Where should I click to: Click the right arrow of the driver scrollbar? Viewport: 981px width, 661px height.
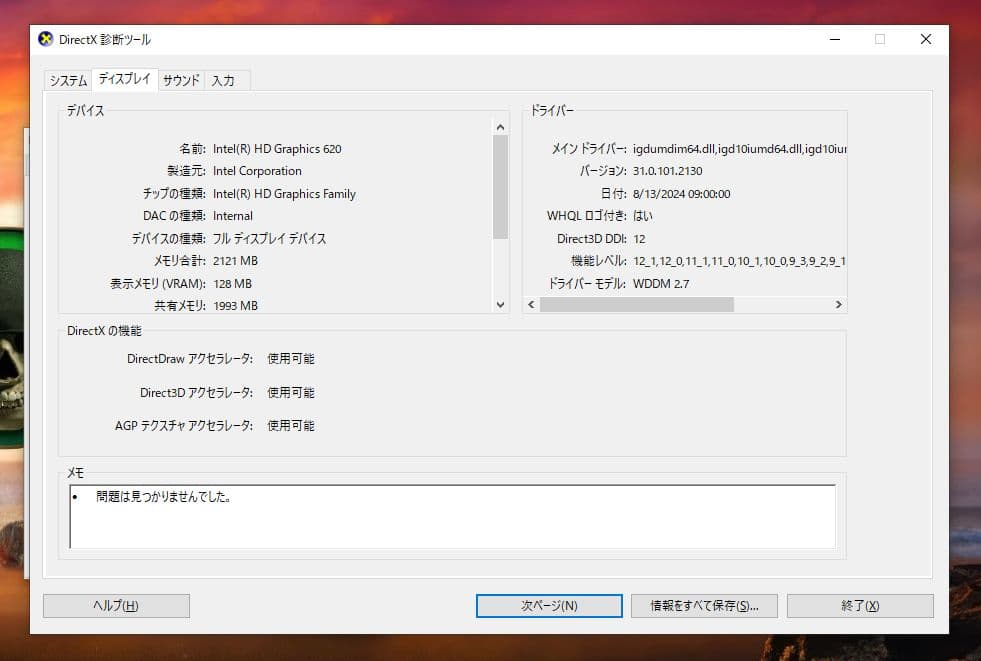pyautogui.click(x=839, y=304)
